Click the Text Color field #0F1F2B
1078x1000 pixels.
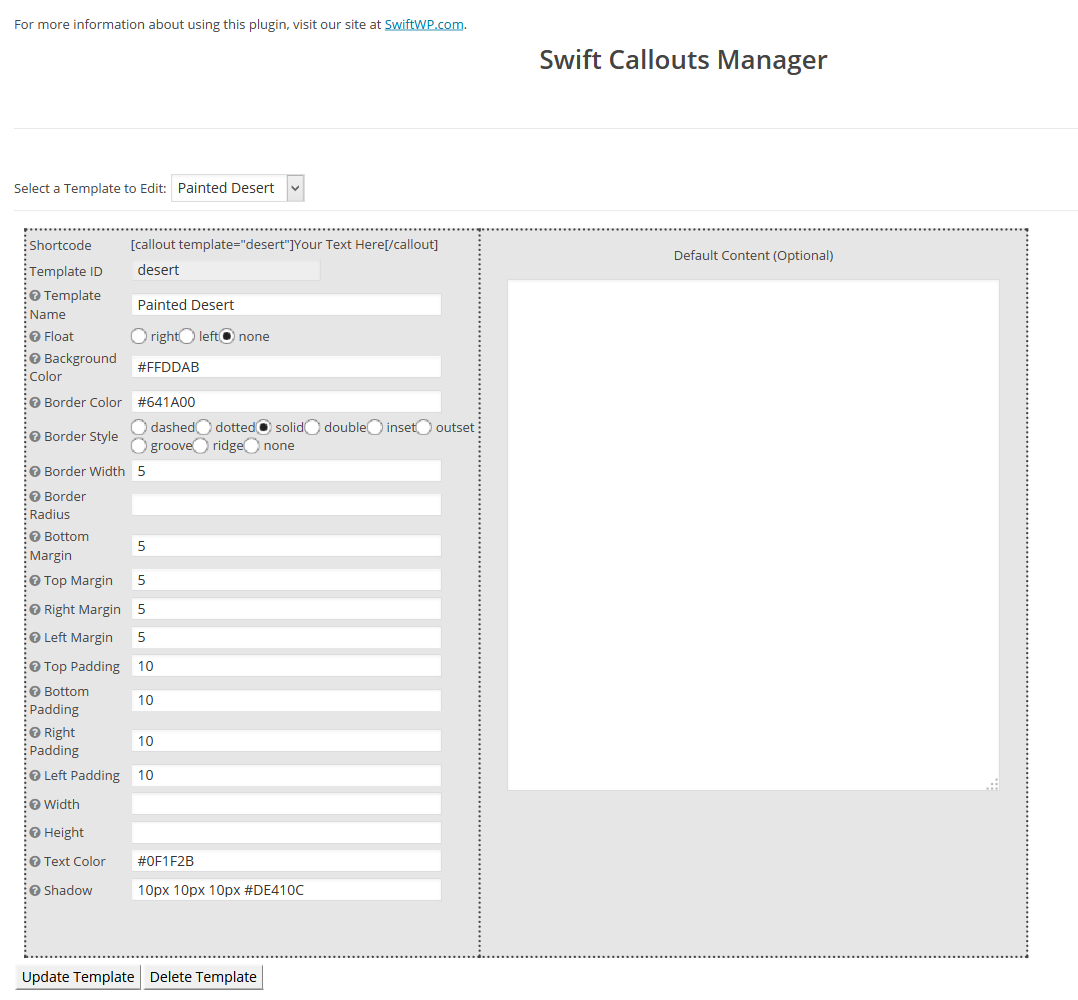[x=286, y=861]
